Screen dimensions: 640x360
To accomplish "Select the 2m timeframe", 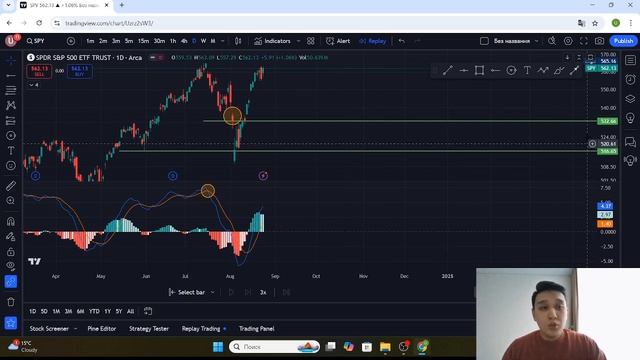I will 103,41.
